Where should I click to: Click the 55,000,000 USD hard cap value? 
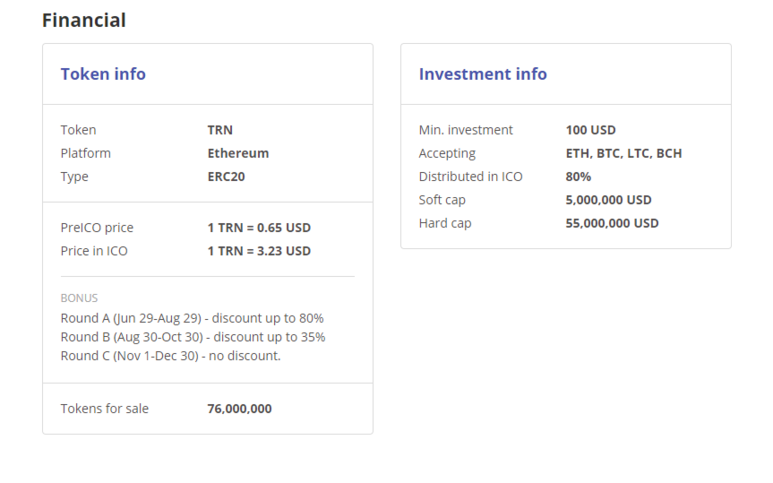pyautogui.click(x=612, y=223)
